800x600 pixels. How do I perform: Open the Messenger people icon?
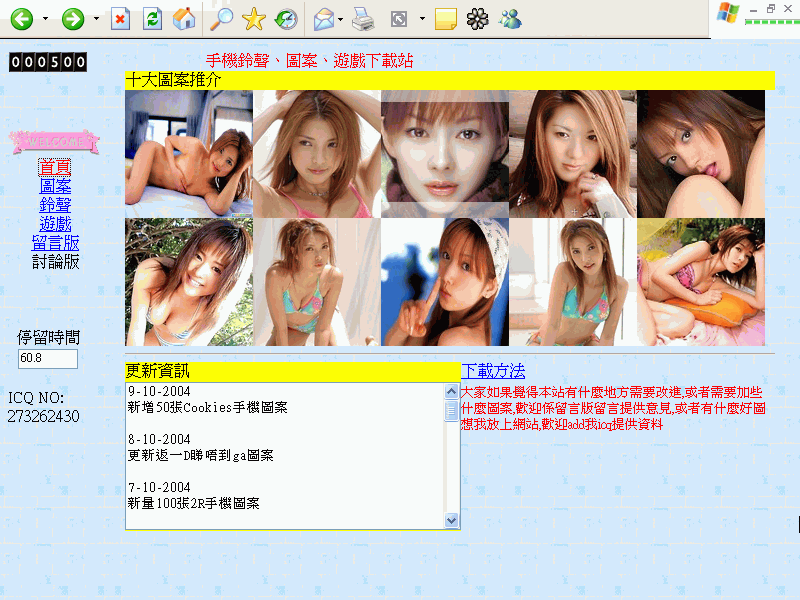(x=510, y=19)
